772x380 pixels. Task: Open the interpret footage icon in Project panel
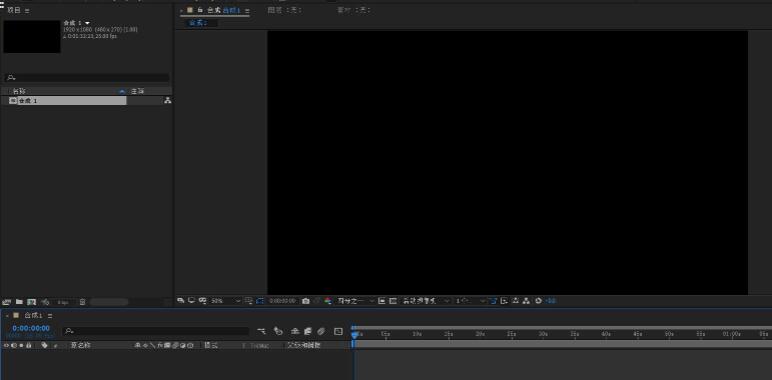coord(6,302)
